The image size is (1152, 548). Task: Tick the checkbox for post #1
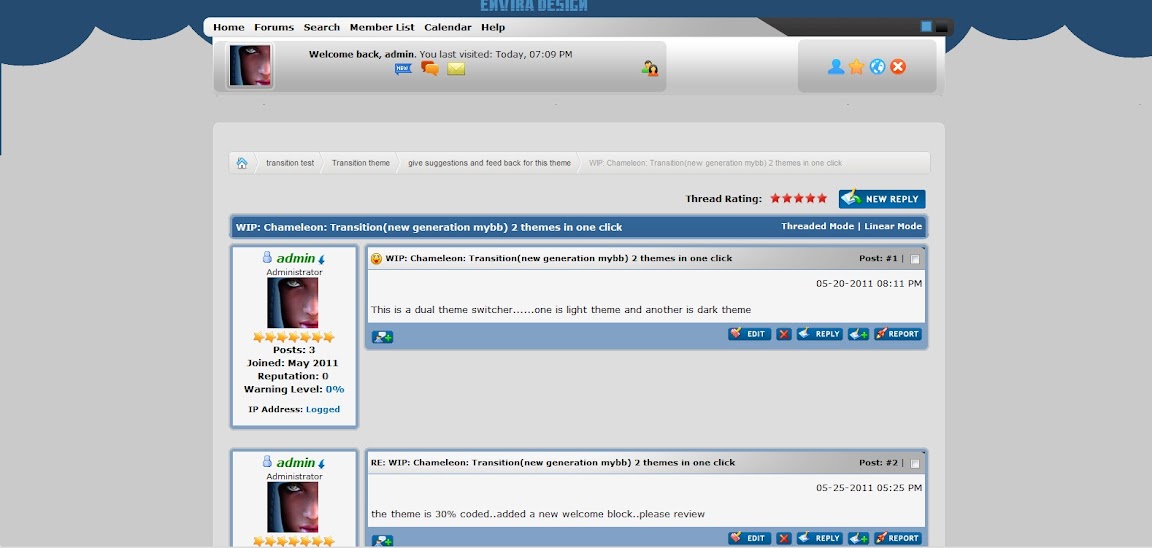coord(915,259)
